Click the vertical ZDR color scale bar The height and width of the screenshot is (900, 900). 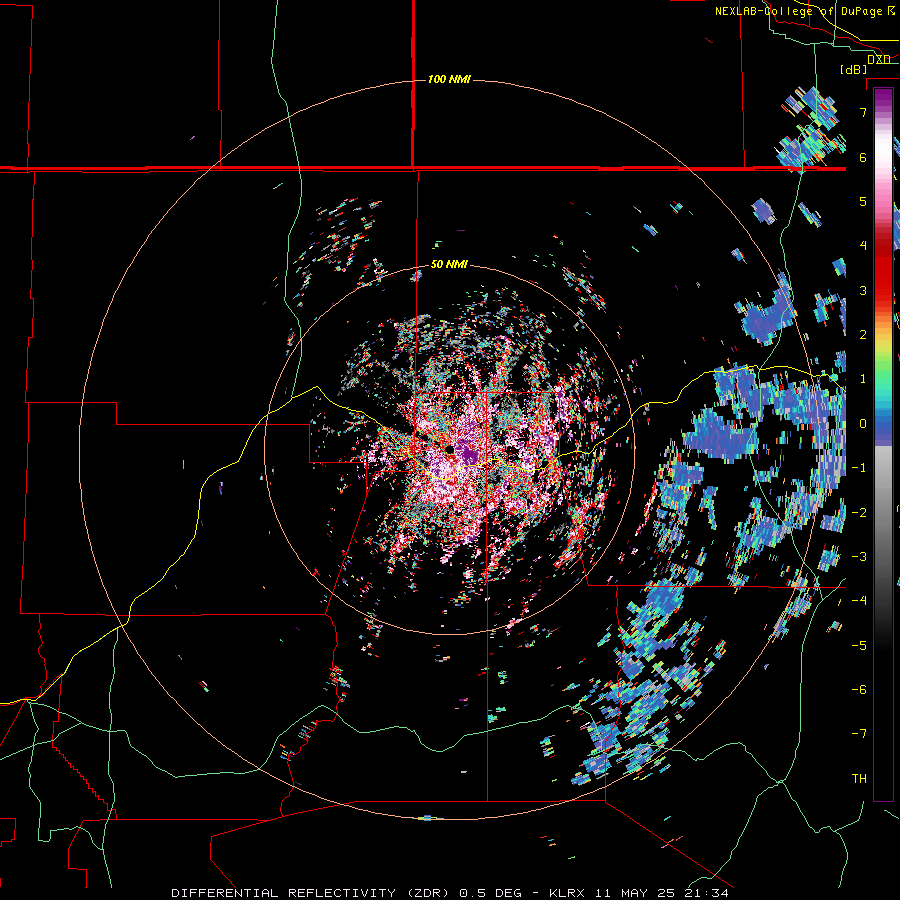click(883, 444)
